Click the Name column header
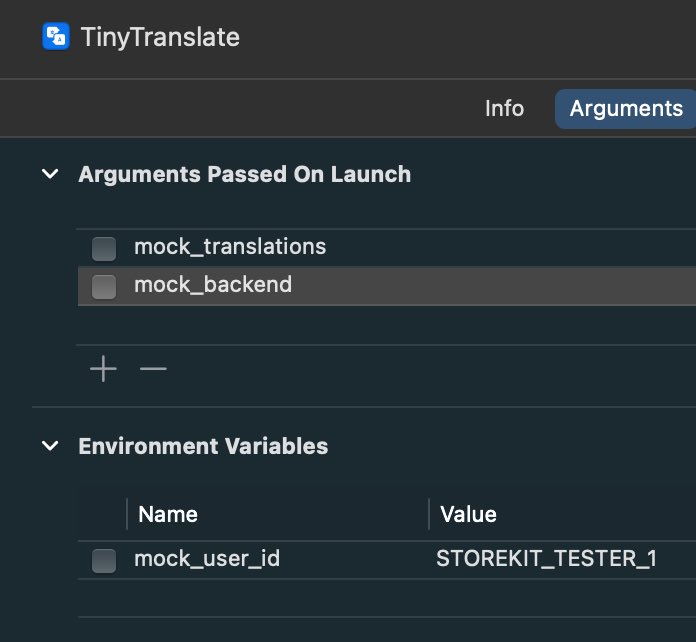The width and height of the screenshot is (696, 642). click(168, 515)
